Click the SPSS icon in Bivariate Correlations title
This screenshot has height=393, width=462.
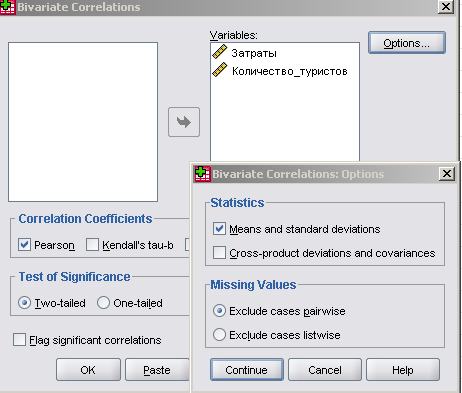(x=8, y=7)
